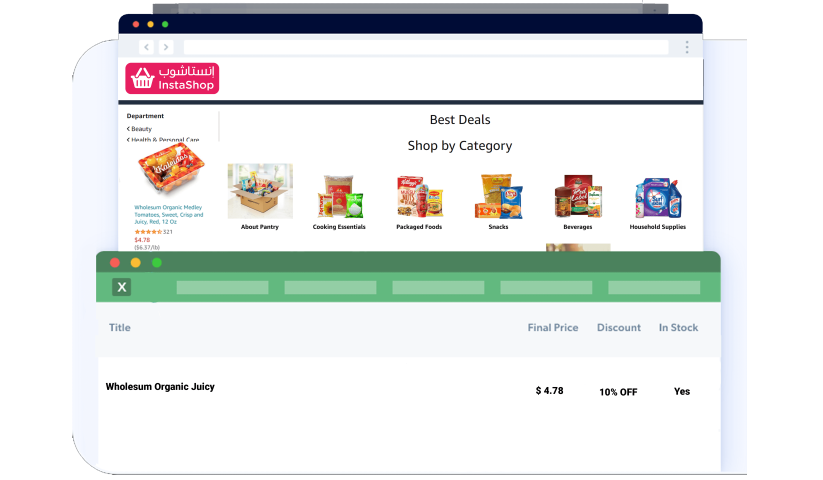The height and width of the screenshot is (480, 823).
Task: Click the InstaShop basket logo
Action: pyautogui.click(x=172, y=79)
